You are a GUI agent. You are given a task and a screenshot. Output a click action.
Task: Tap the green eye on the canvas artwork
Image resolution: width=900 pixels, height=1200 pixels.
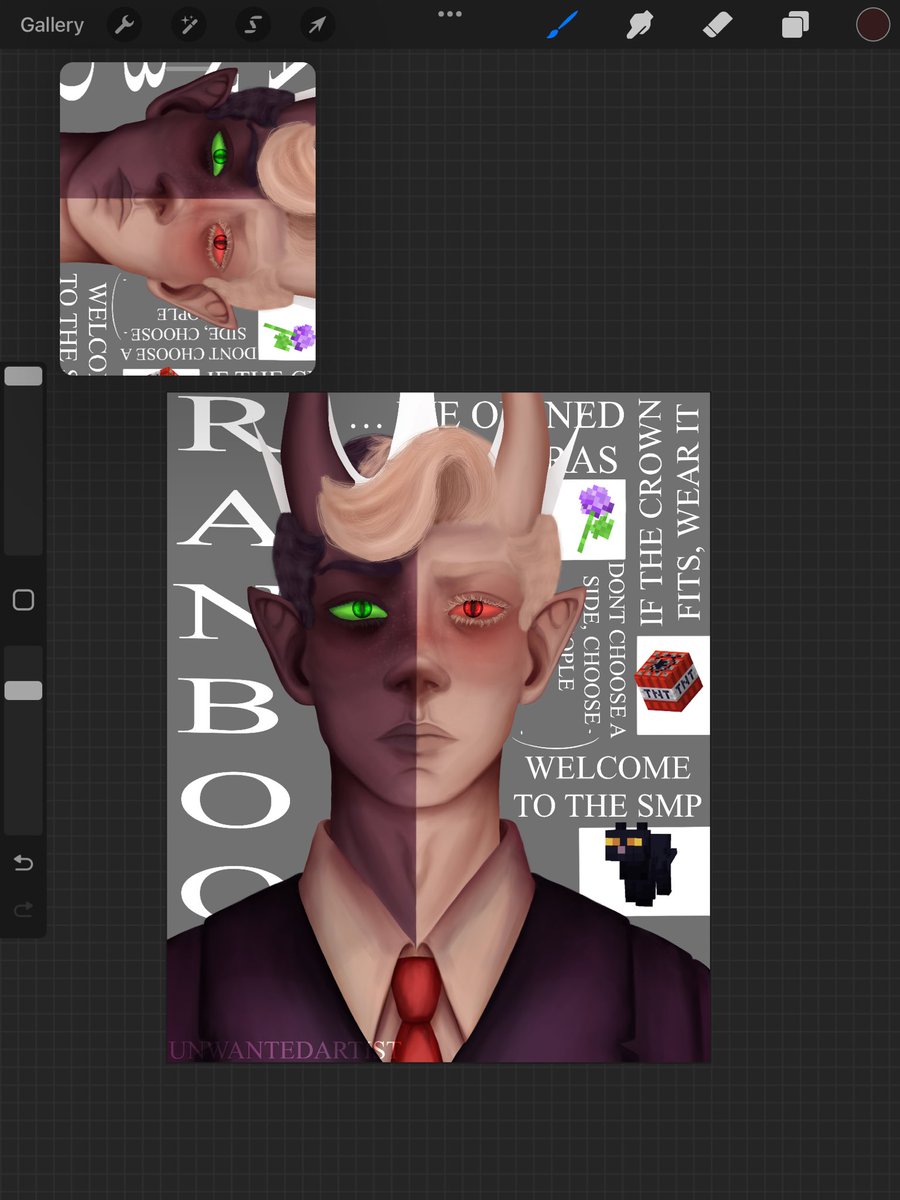pos(359,608)
